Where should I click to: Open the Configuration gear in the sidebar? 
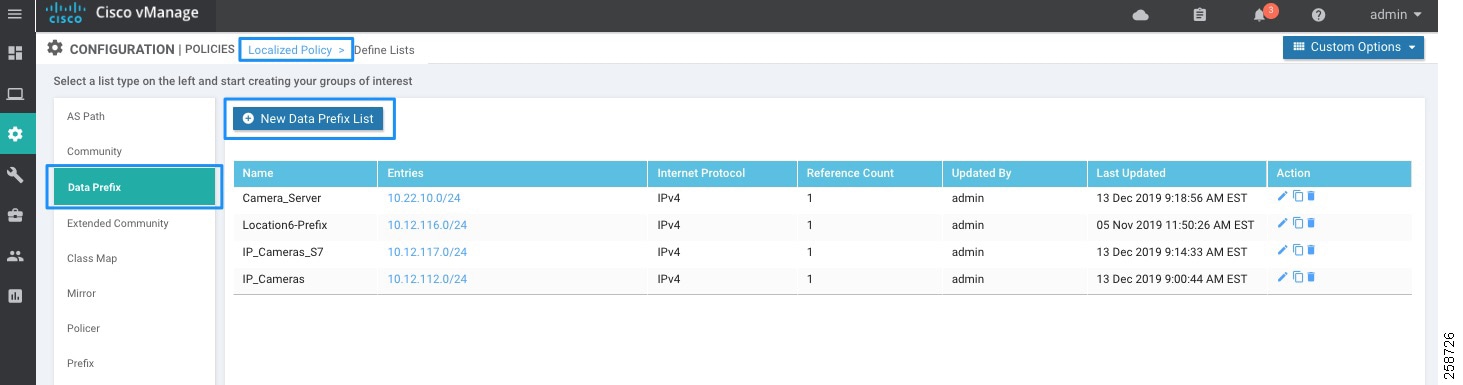(x=15, y=134)
